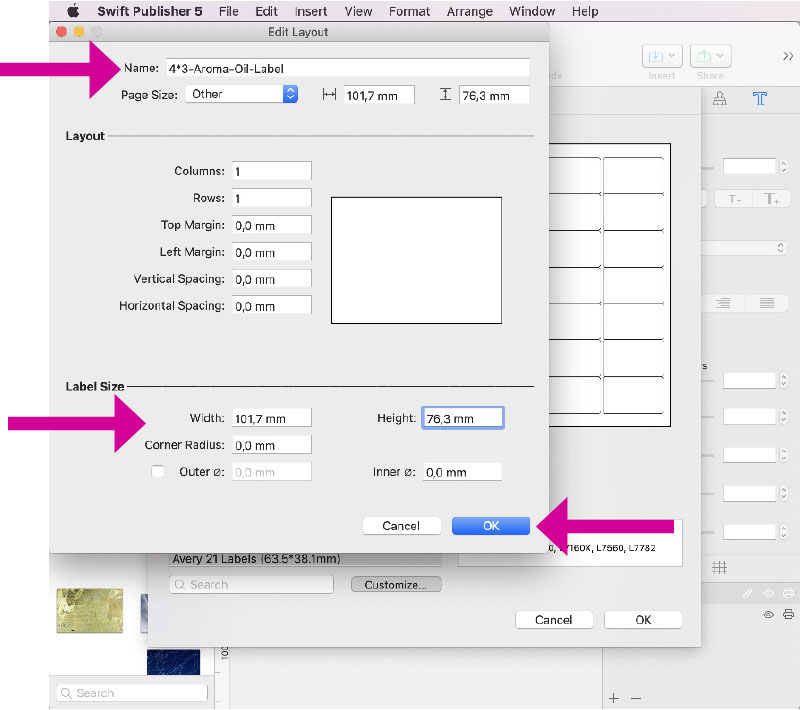Click the minus button below the layers list
Screen dimensions: 800x710
pyautogui.click(x=636, y=698)
